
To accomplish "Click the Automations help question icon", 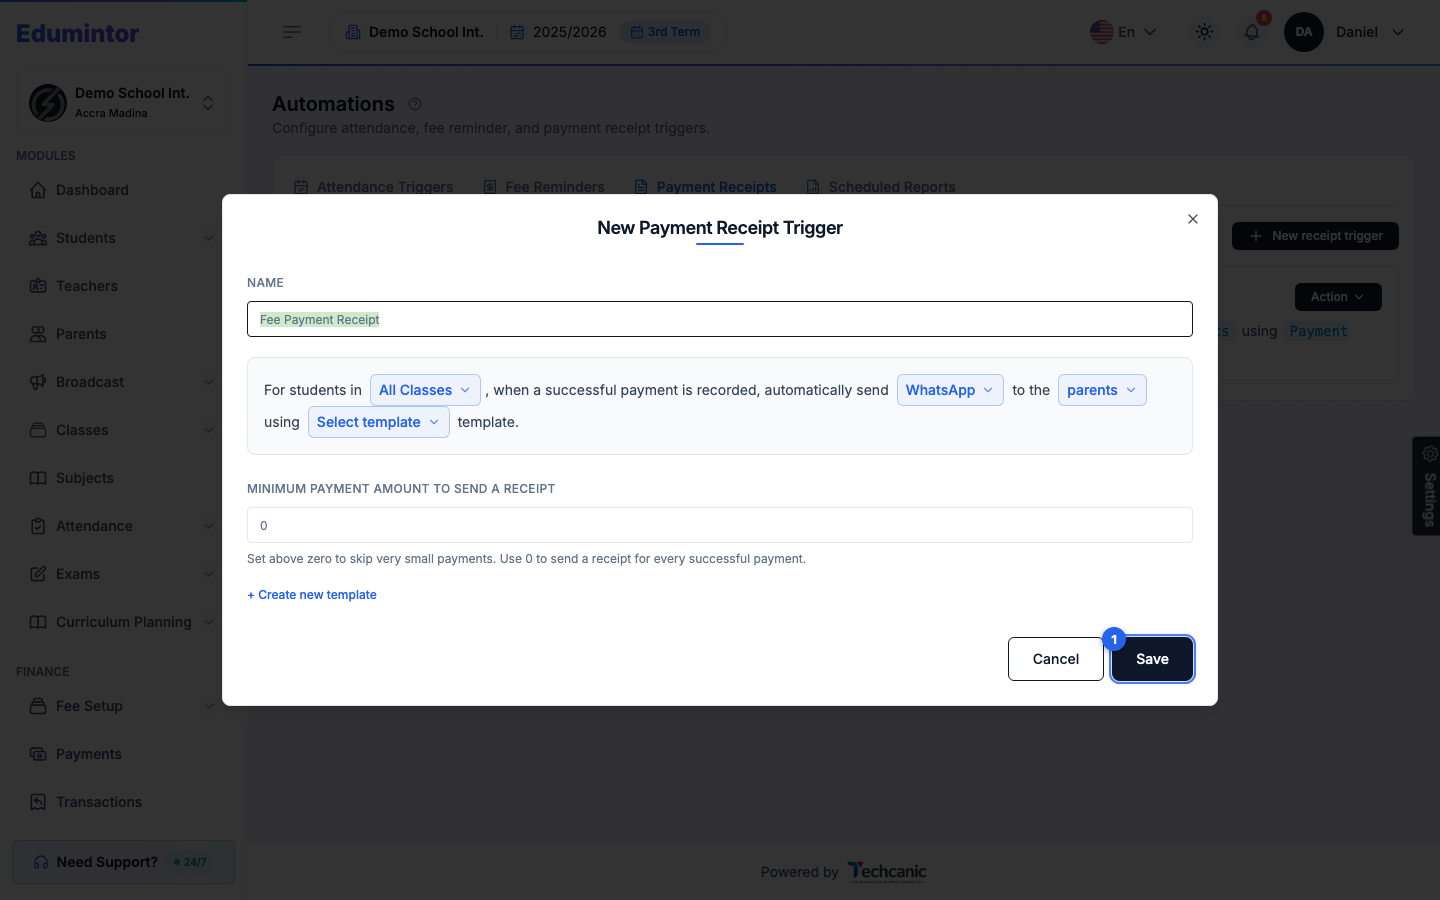I will (415, 104).
